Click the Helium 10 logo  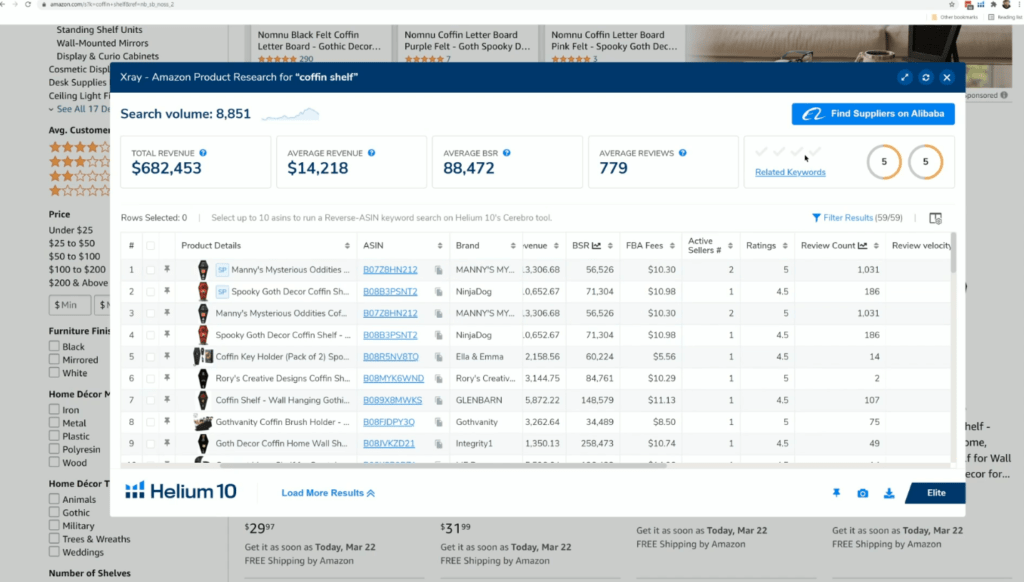pos(181,491)
